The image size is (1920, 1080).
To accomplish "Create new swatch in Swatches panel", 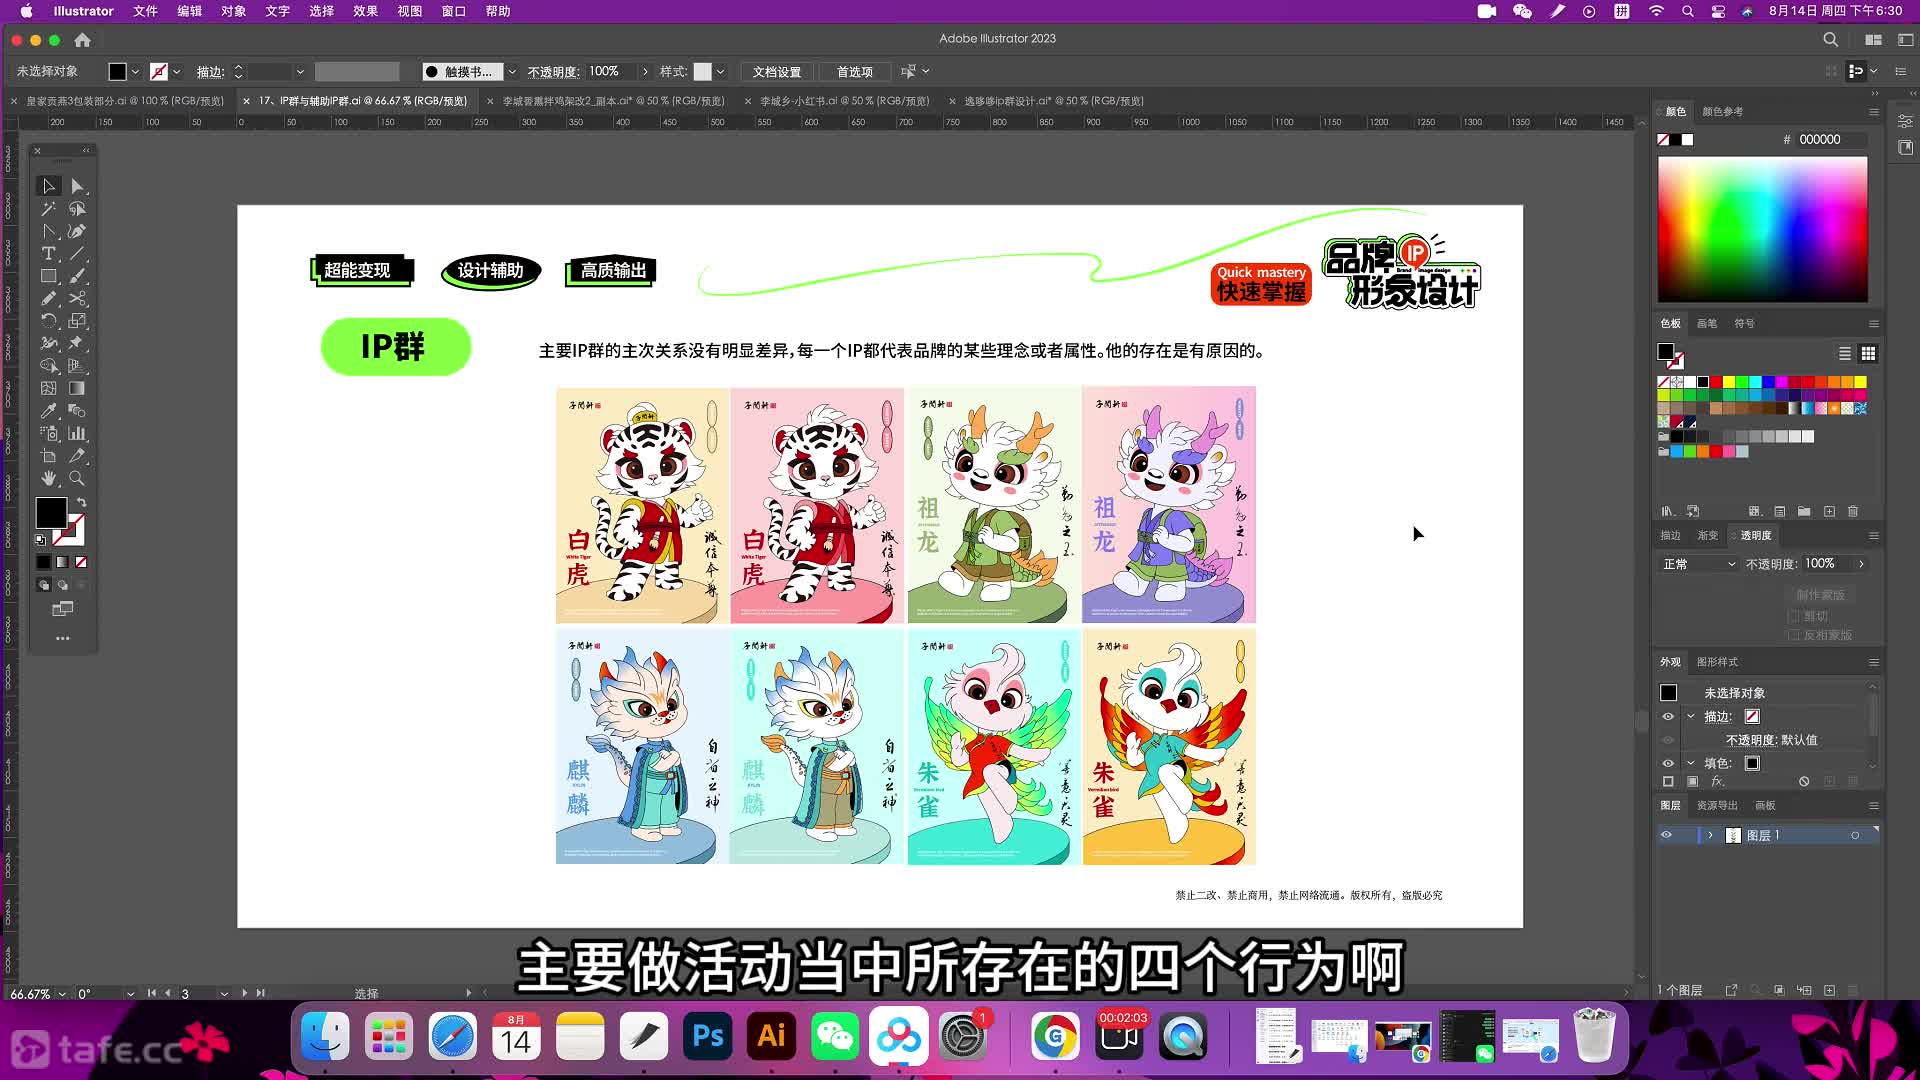I will click(x=1829, y=511).
